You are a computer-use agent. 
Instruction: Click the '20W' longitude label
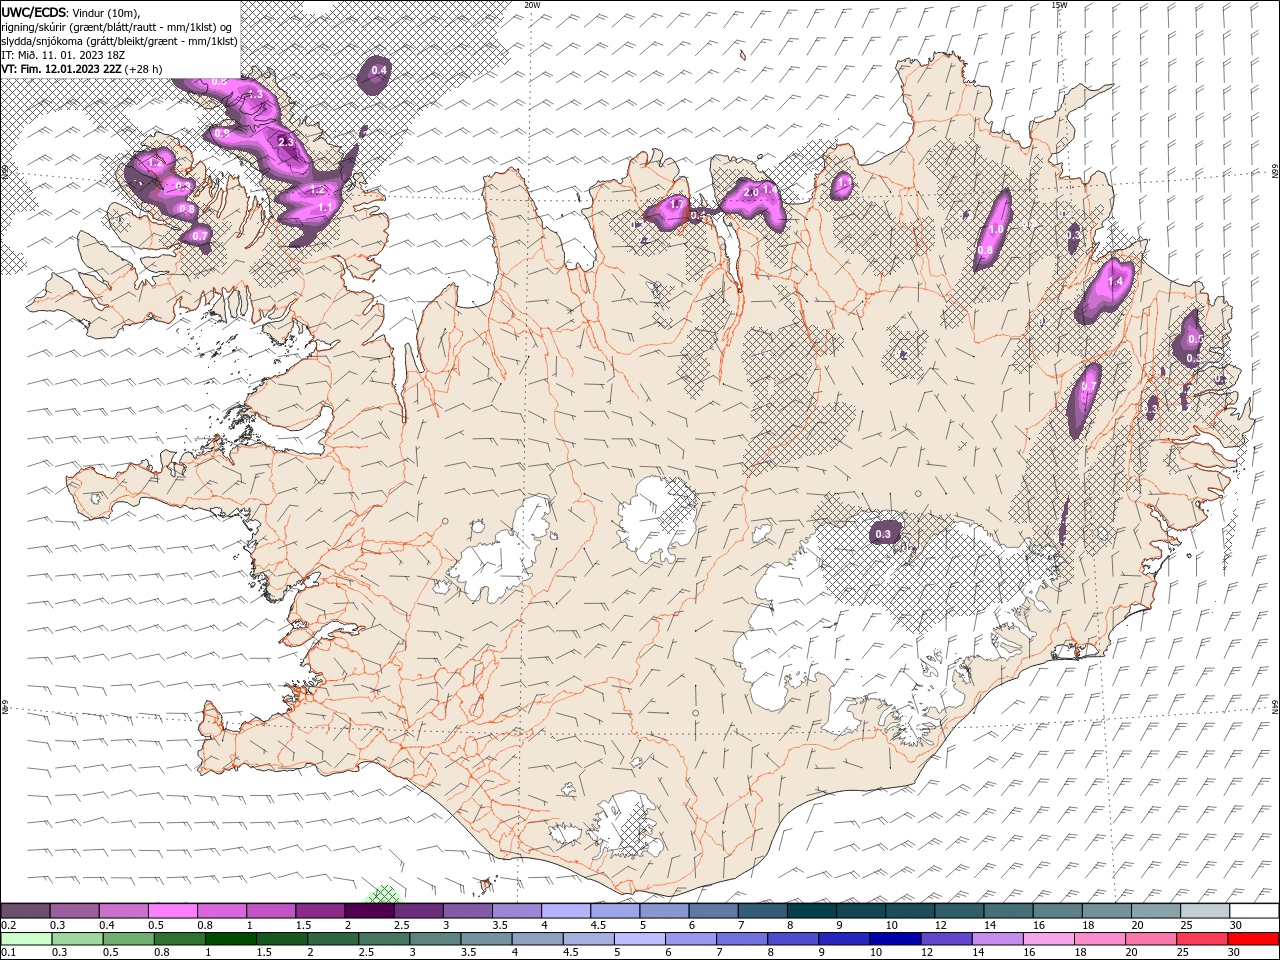tap(532, 5)
